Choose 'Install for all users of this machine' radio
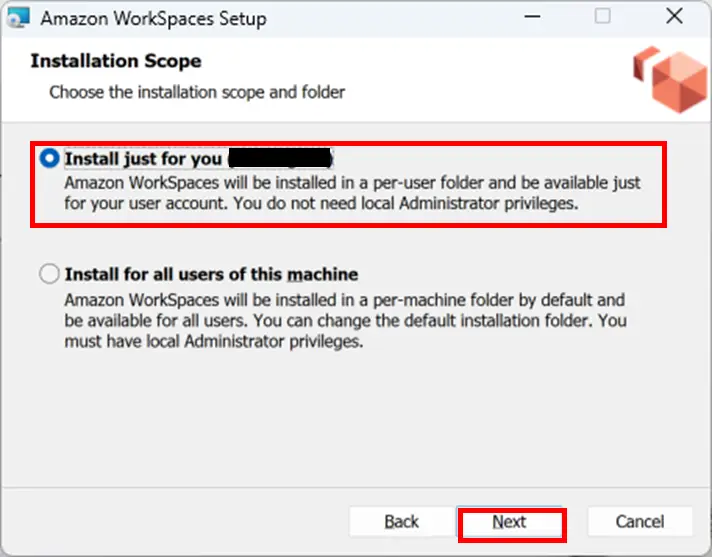The height and width of the screenshot is (557, 712). point(49,274)
